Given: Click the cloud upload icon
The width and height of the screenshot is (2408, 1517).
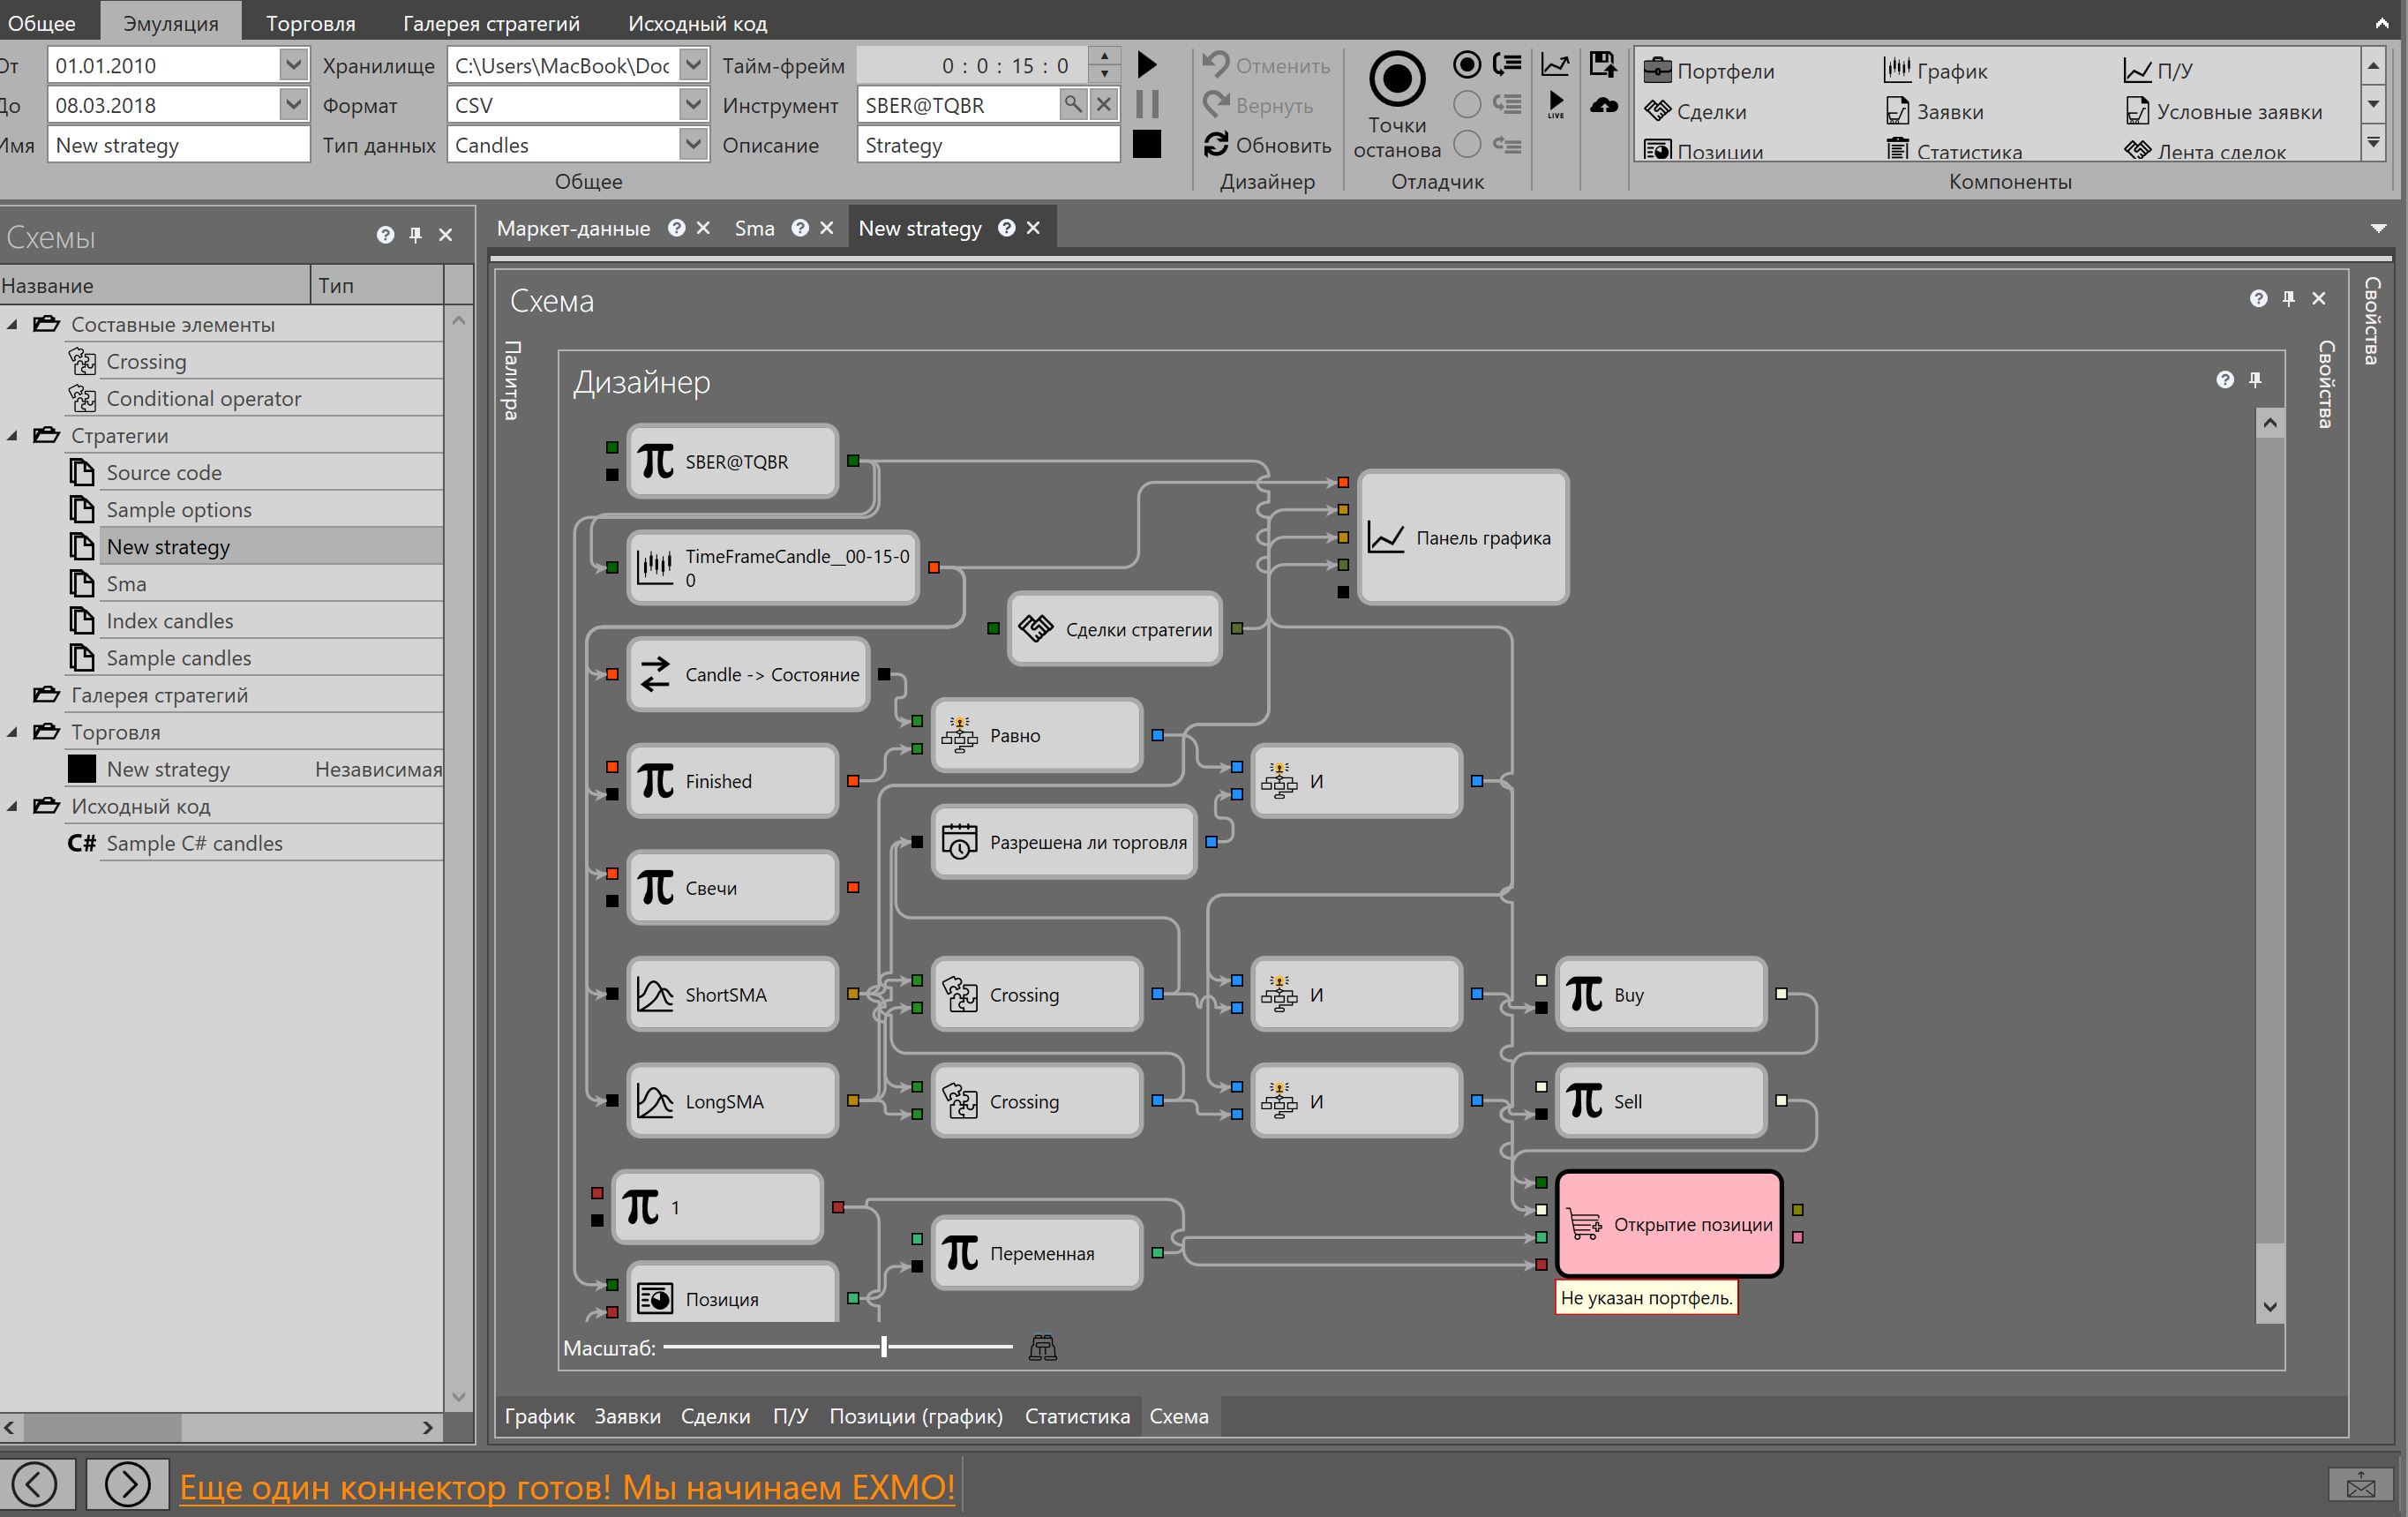Looking at the screenshot, I should click(1603, 104).
